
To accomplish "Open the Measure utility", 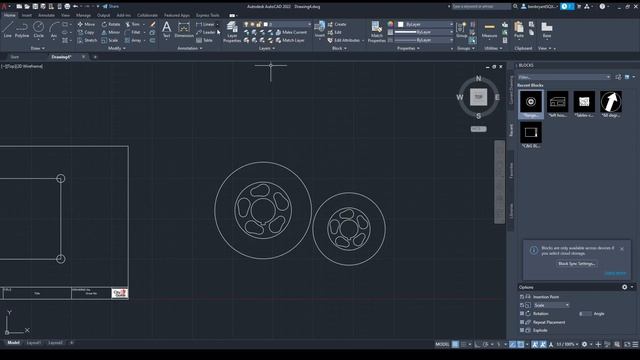I will pos(489,30).
